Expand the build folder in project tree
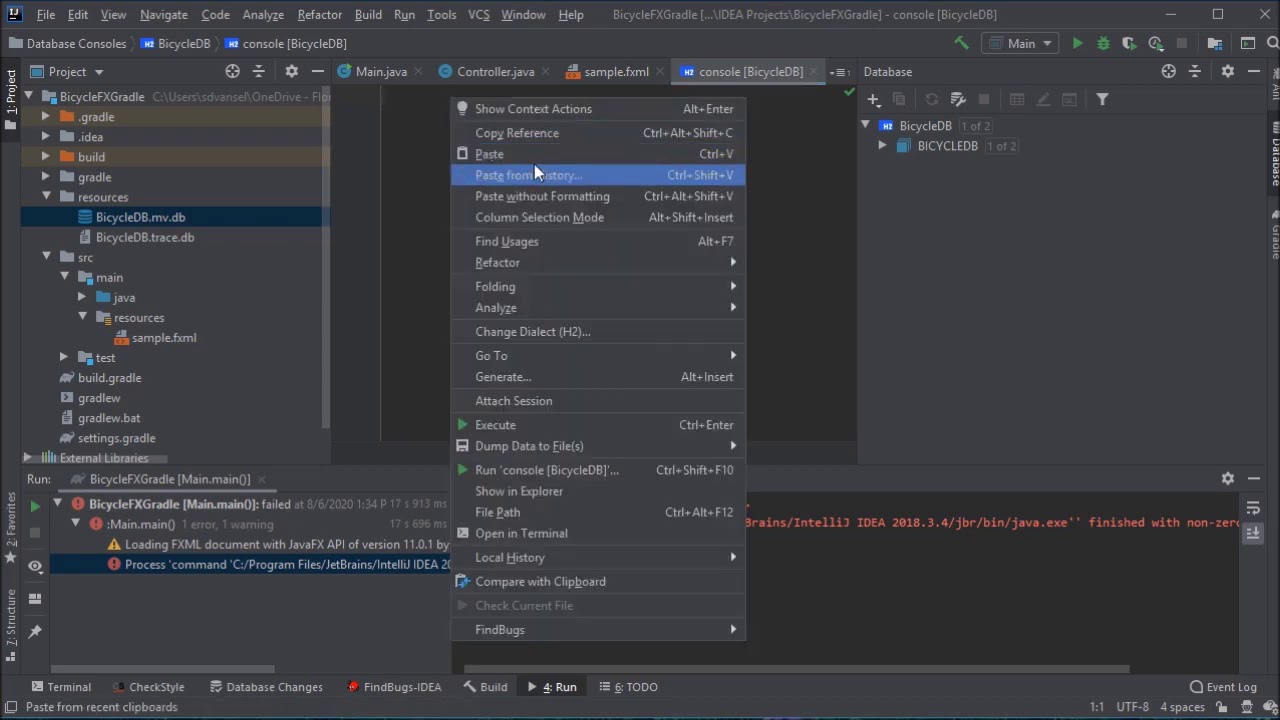This screenshot has height=720, width=1280. pos(47,157)
